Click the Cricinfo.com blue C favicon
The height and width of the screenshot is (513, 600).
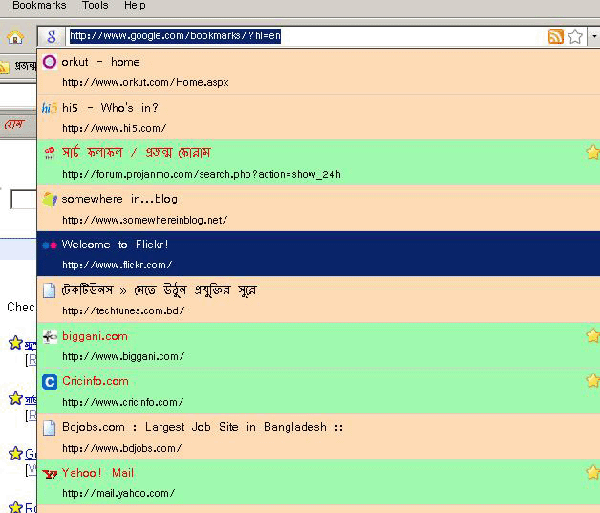(x=50, y=381)
